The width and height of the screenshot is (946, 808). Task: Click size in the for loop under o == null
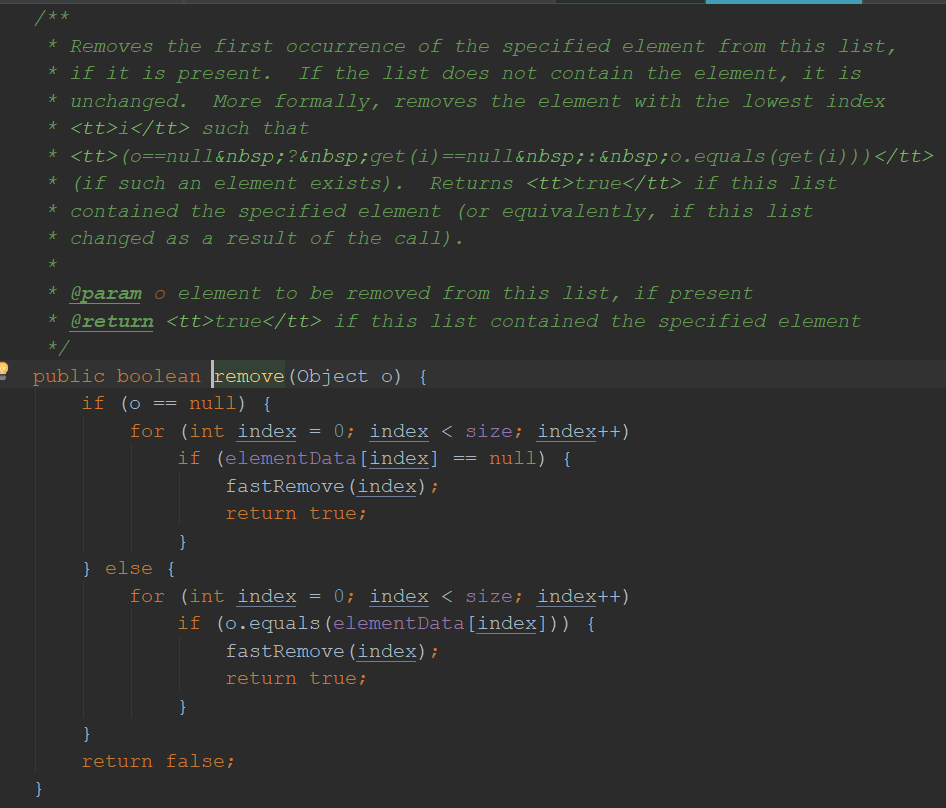[489, 431]
